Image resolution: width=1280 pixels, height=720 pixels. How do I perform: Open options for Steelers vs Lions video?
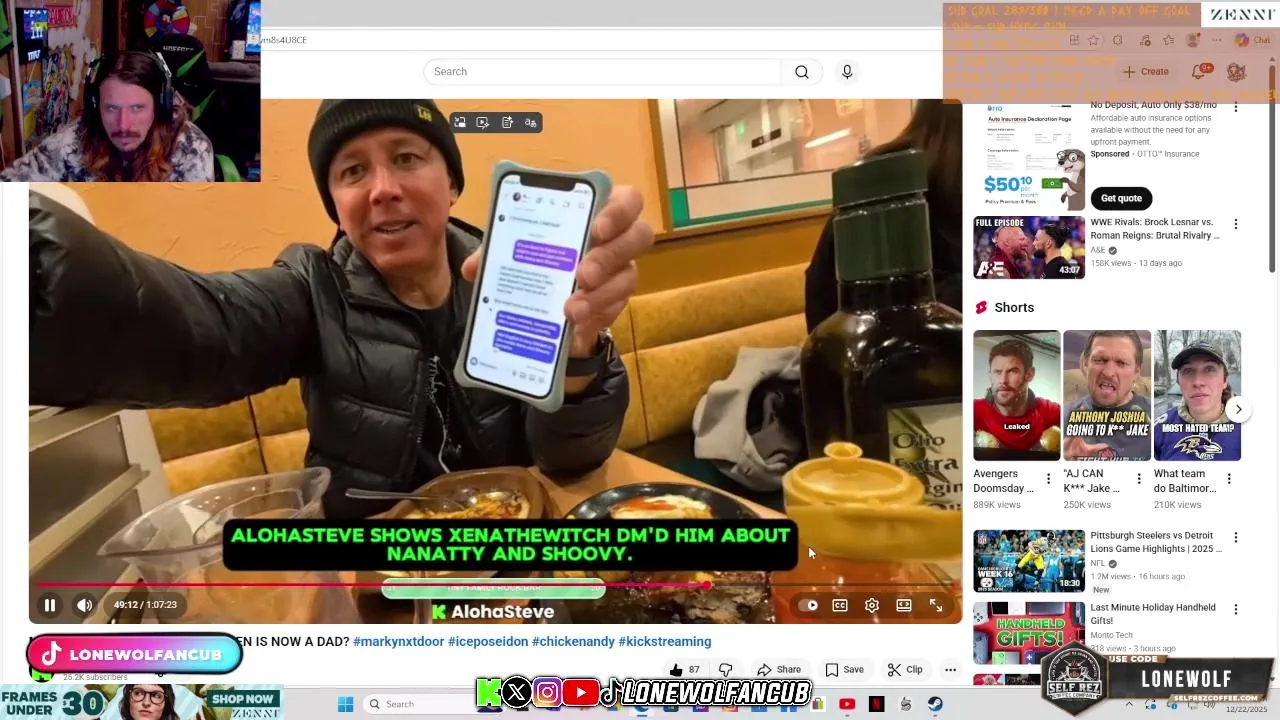(x=1236, y=538)
